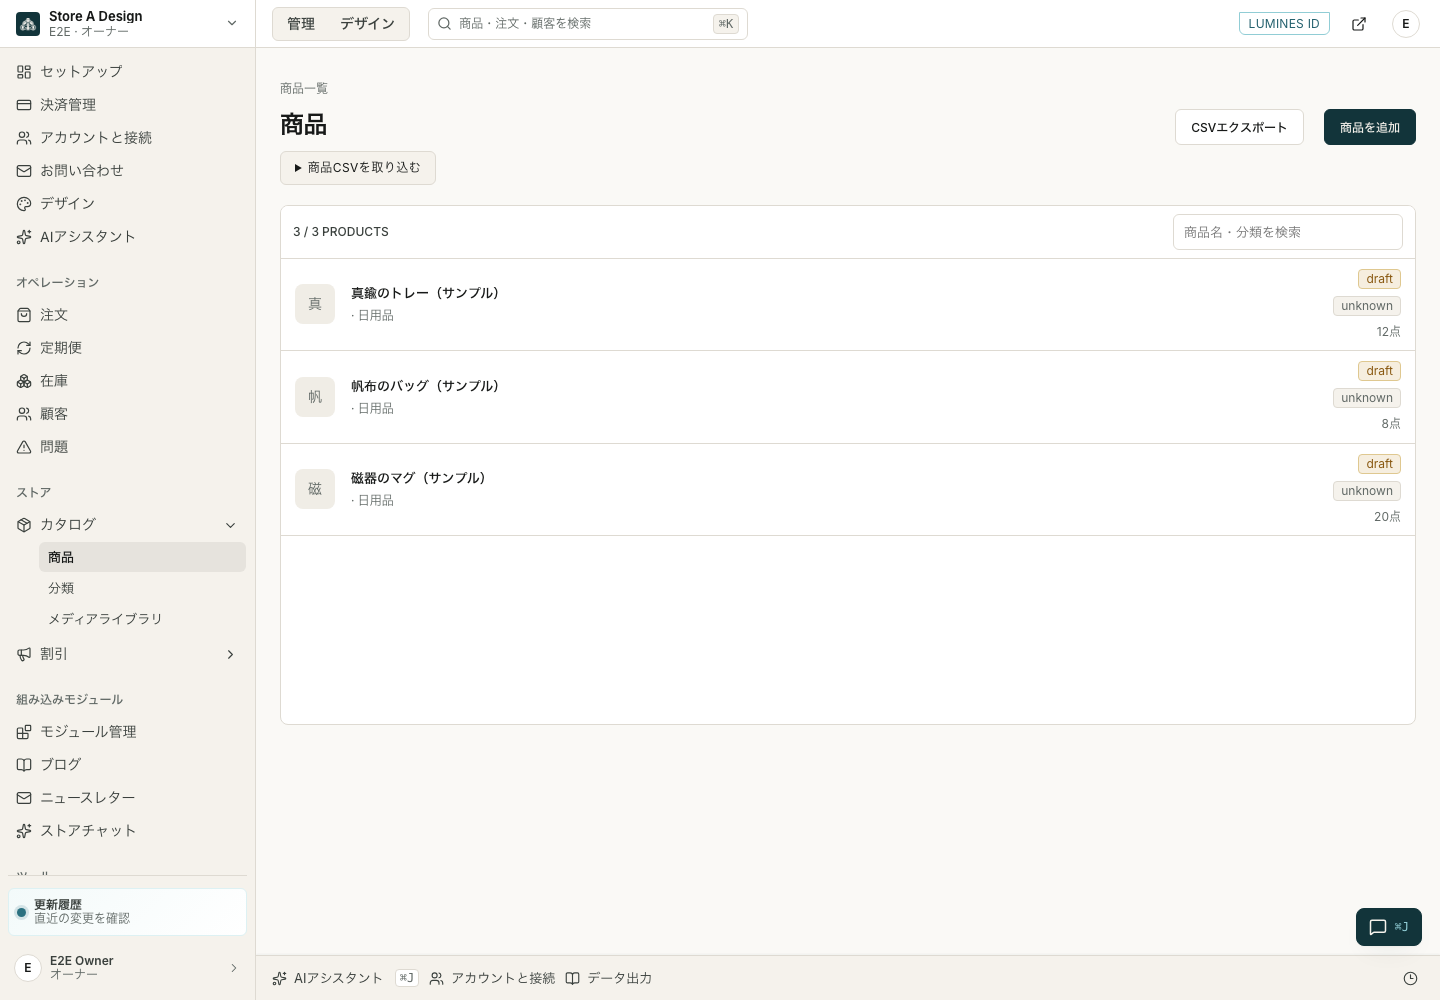Click unknown badge on 磁器のマグ row
The height and width of the screenshot is (1000, 1440).
coord(1367,491)
